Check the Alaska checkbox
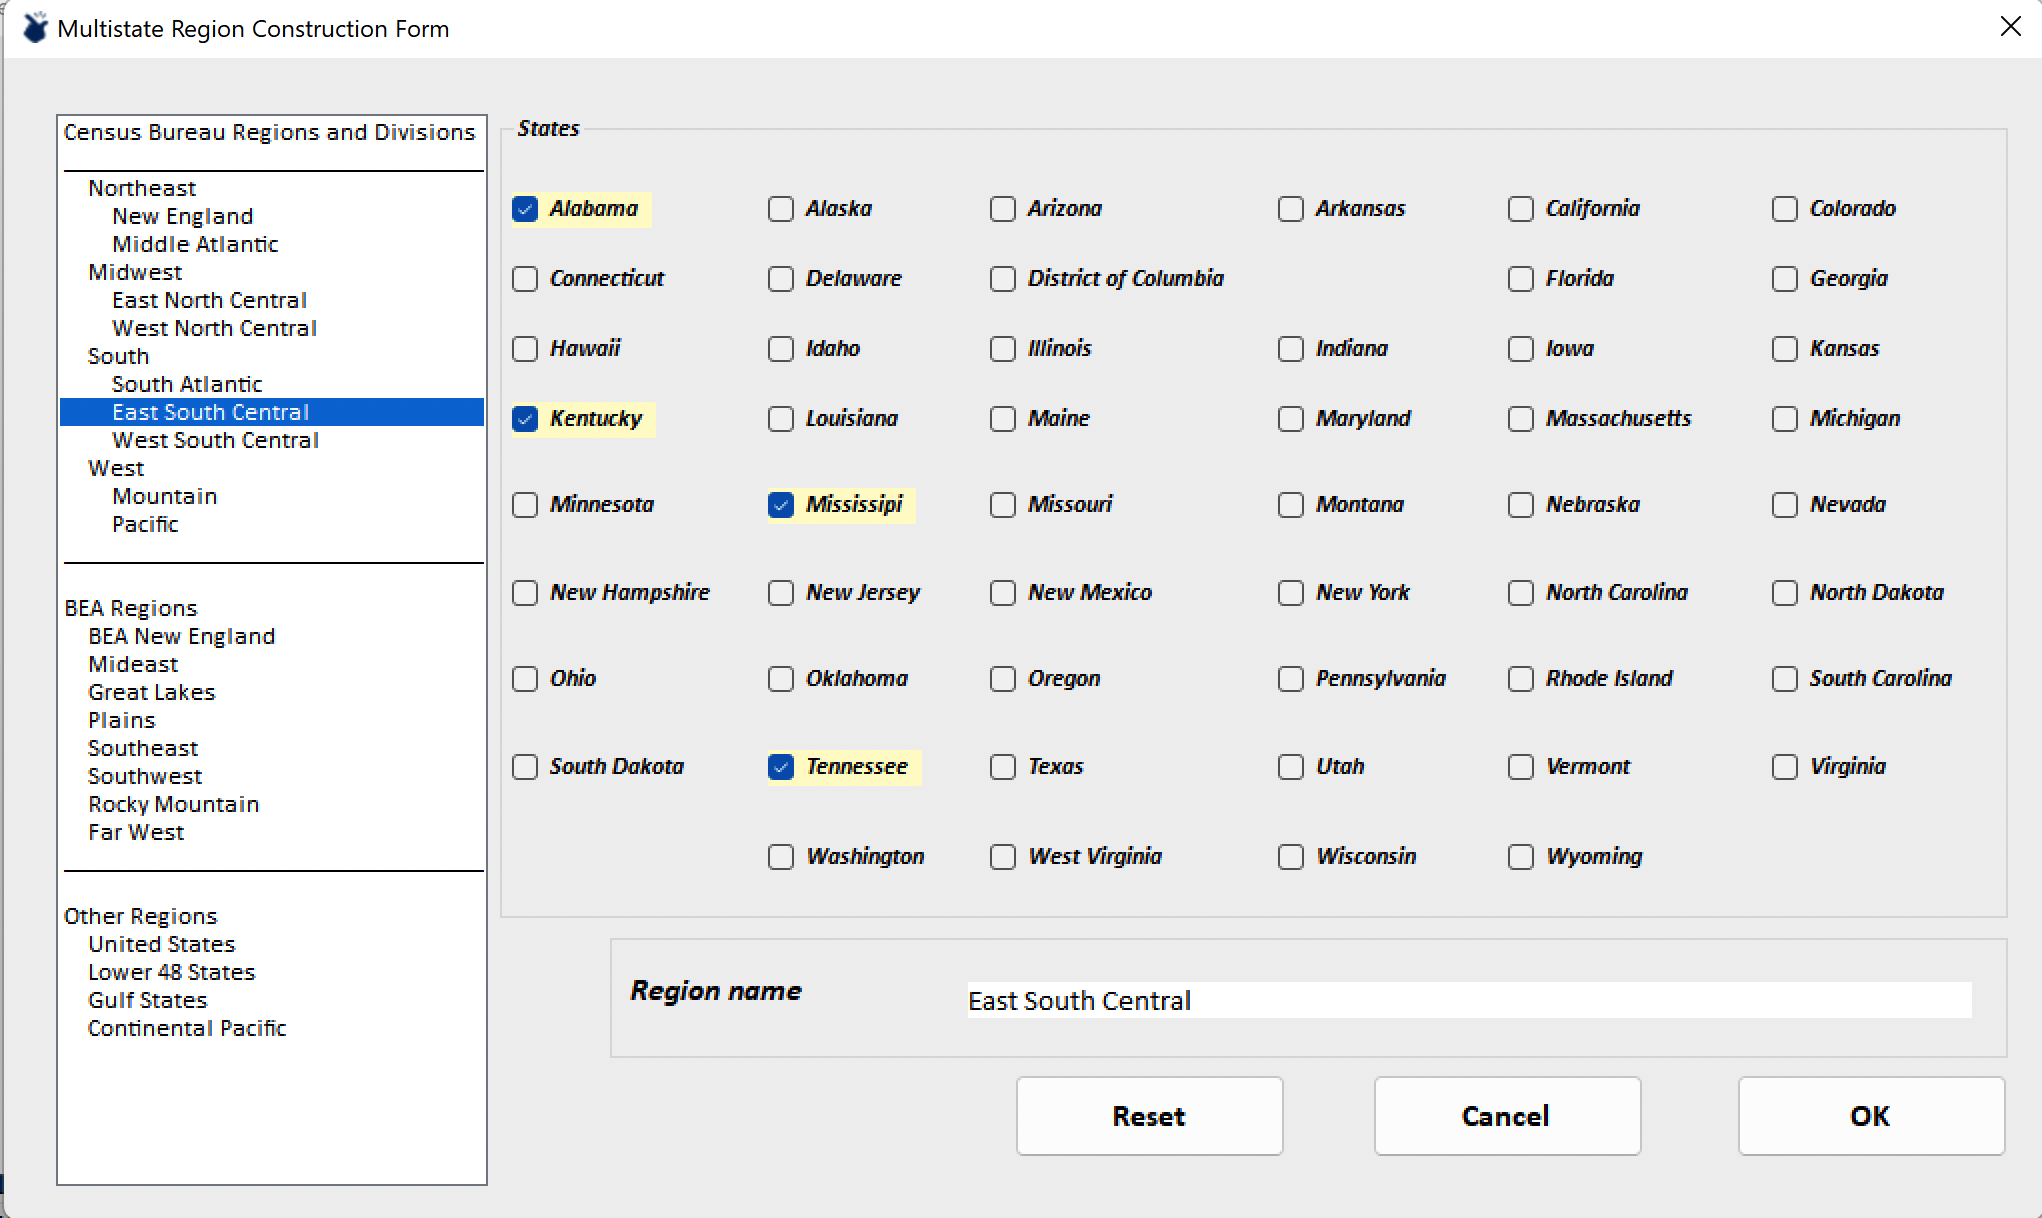The image size is (2042, 1218). [x=781, y=209]
